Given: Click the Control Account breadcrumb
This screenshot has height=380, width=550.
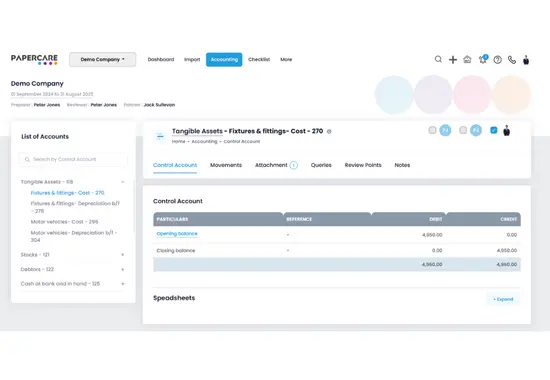Looking at the screenshot, I should coord(242,141).
